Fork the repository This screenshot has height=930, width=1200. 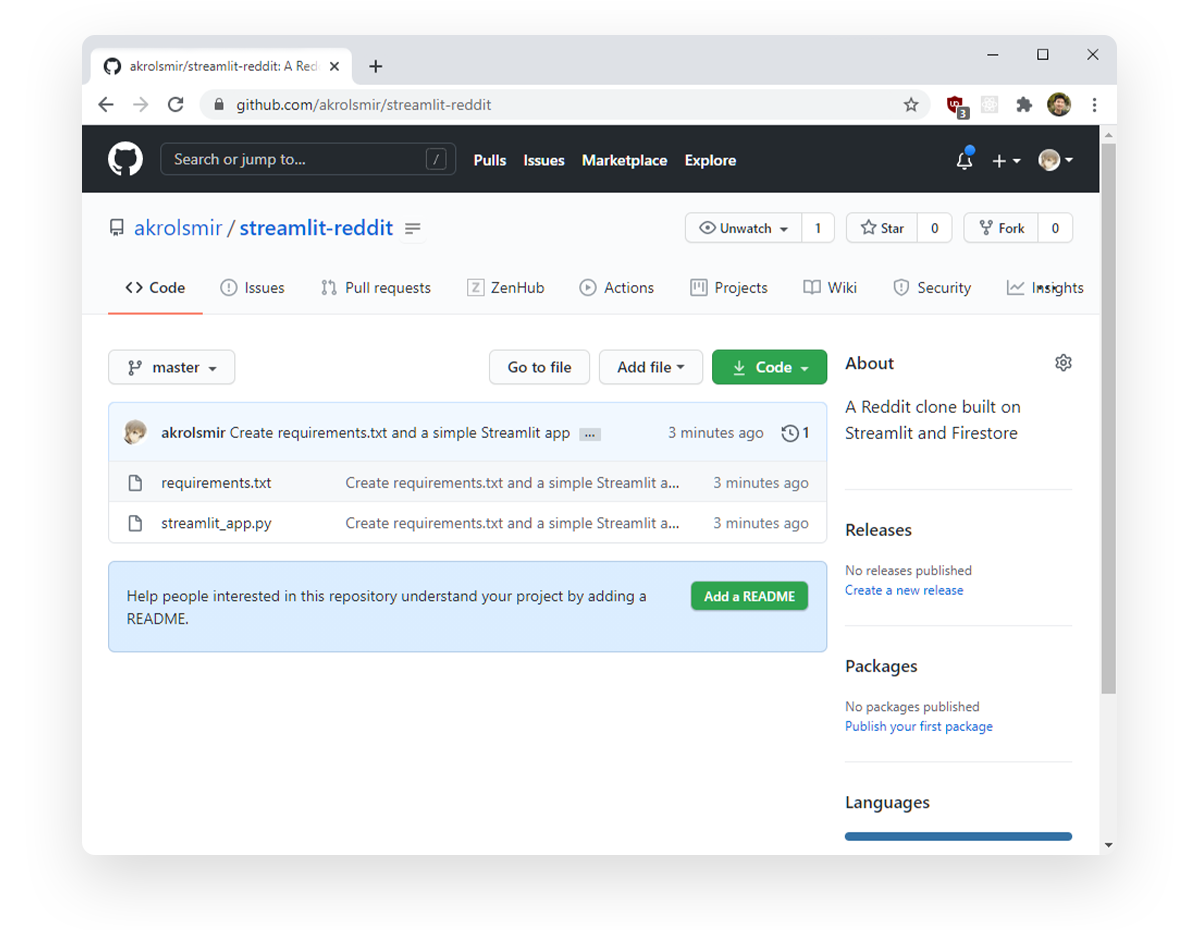1001,228
